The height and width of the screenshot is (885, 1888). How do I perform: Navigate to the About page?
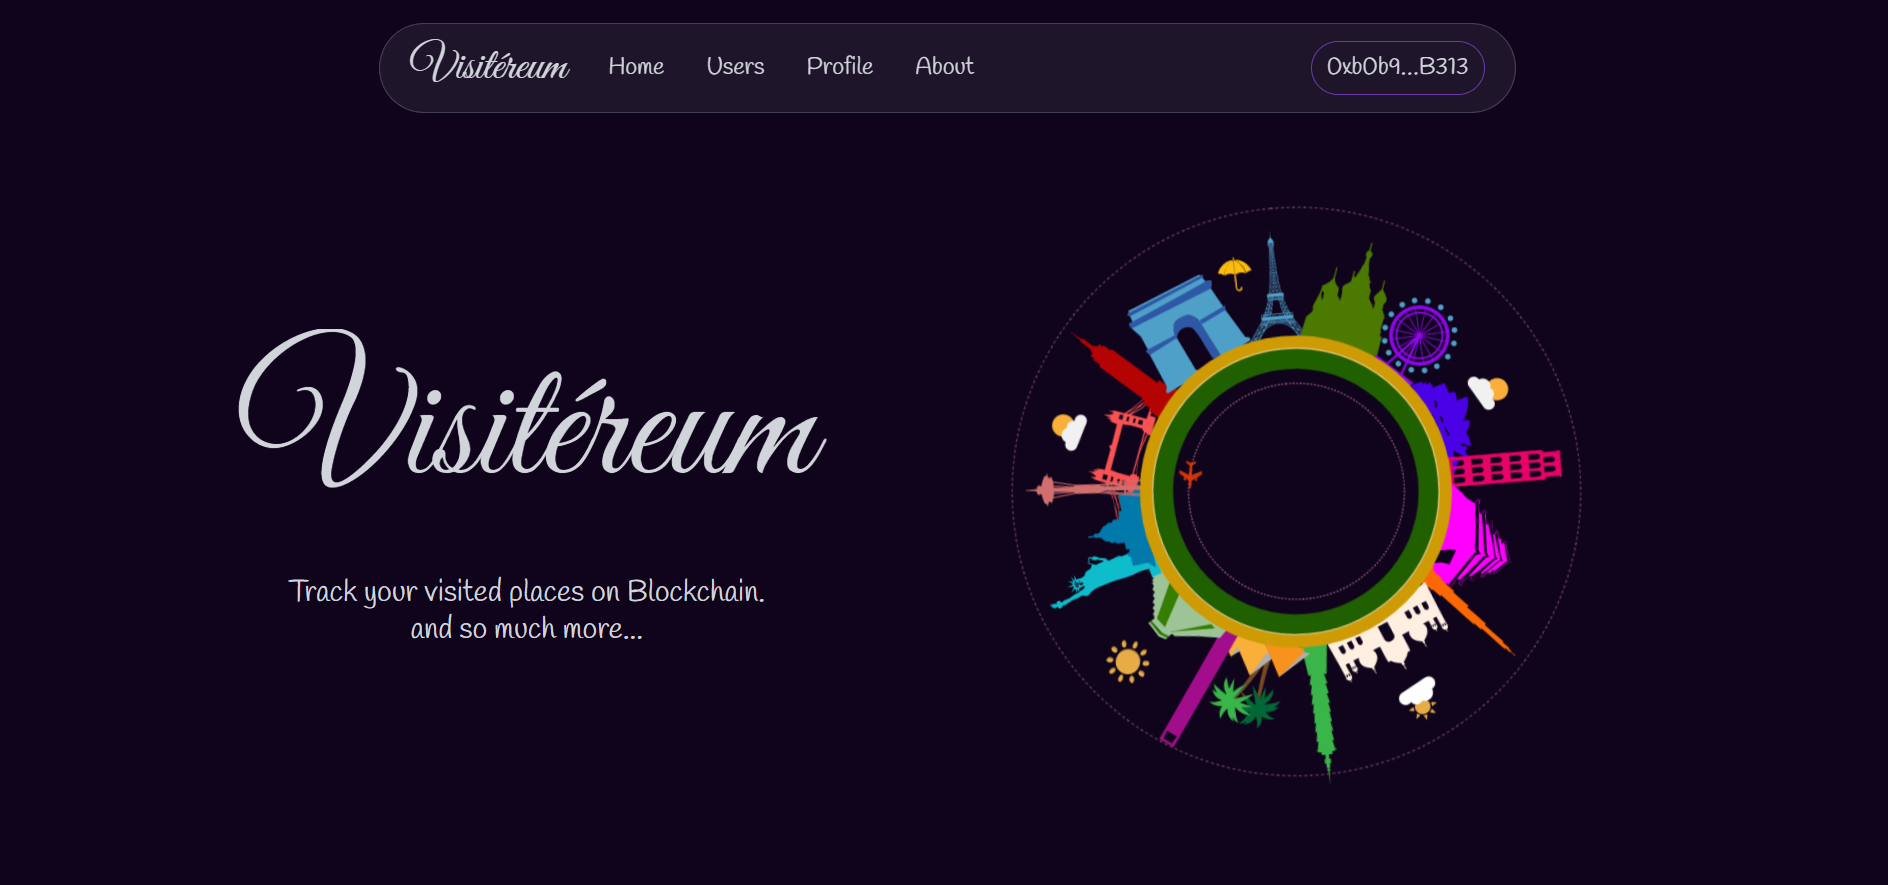(x=944, y=66)
